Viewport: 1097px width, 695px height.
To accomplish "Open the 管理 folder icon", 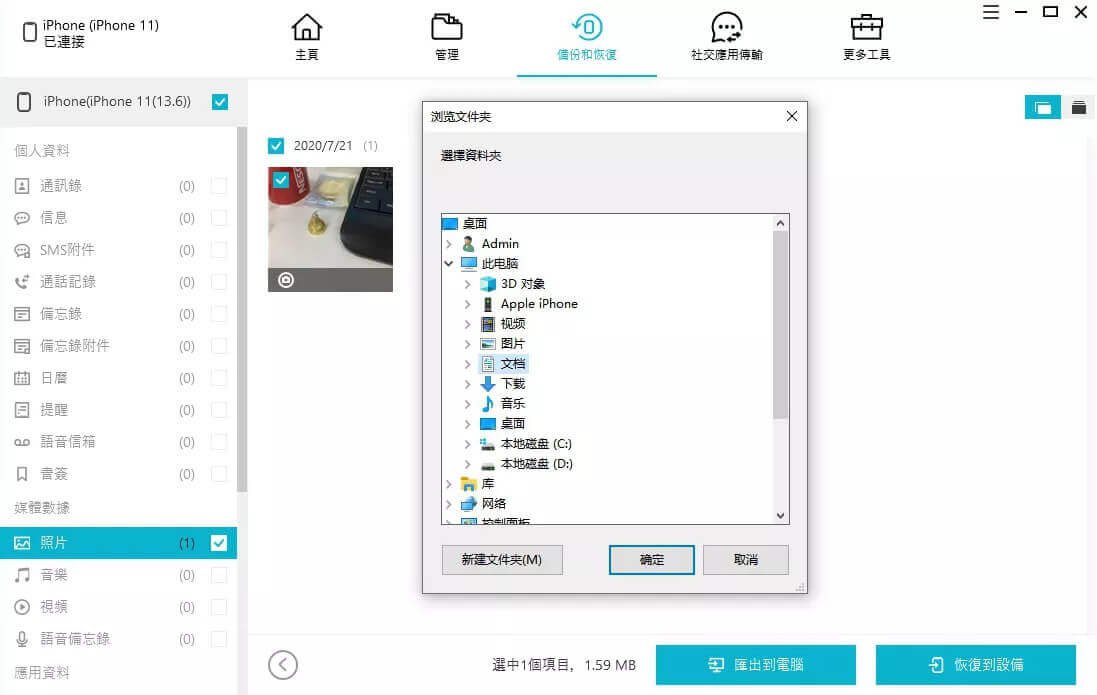I will pyautogui.click(x=447, y=28).
